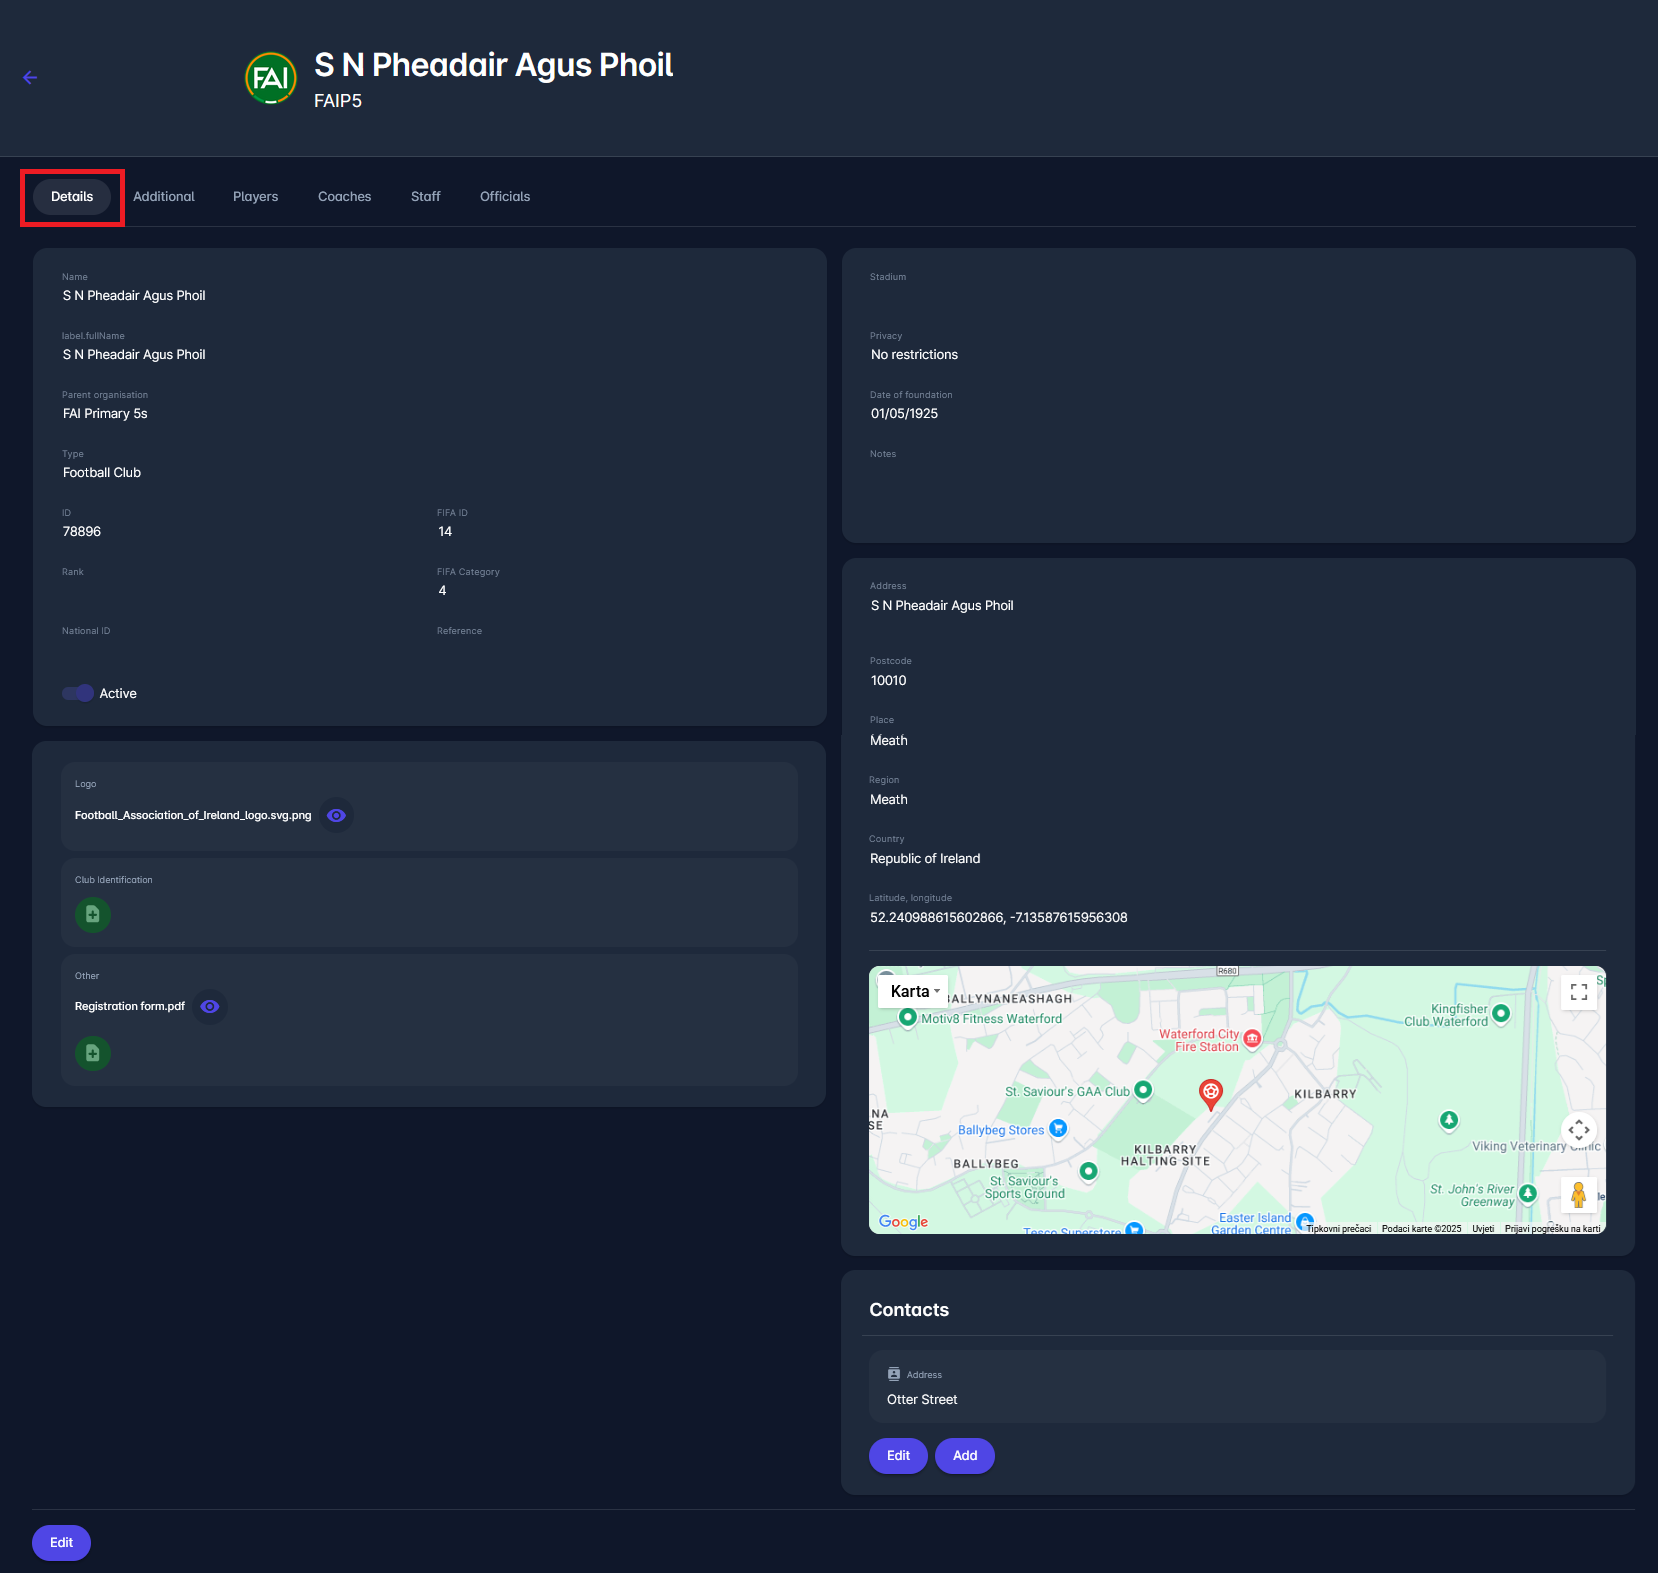Add a Club Identification document
This screenshot has width=1658, height=1573.
(x=93, y=914)
